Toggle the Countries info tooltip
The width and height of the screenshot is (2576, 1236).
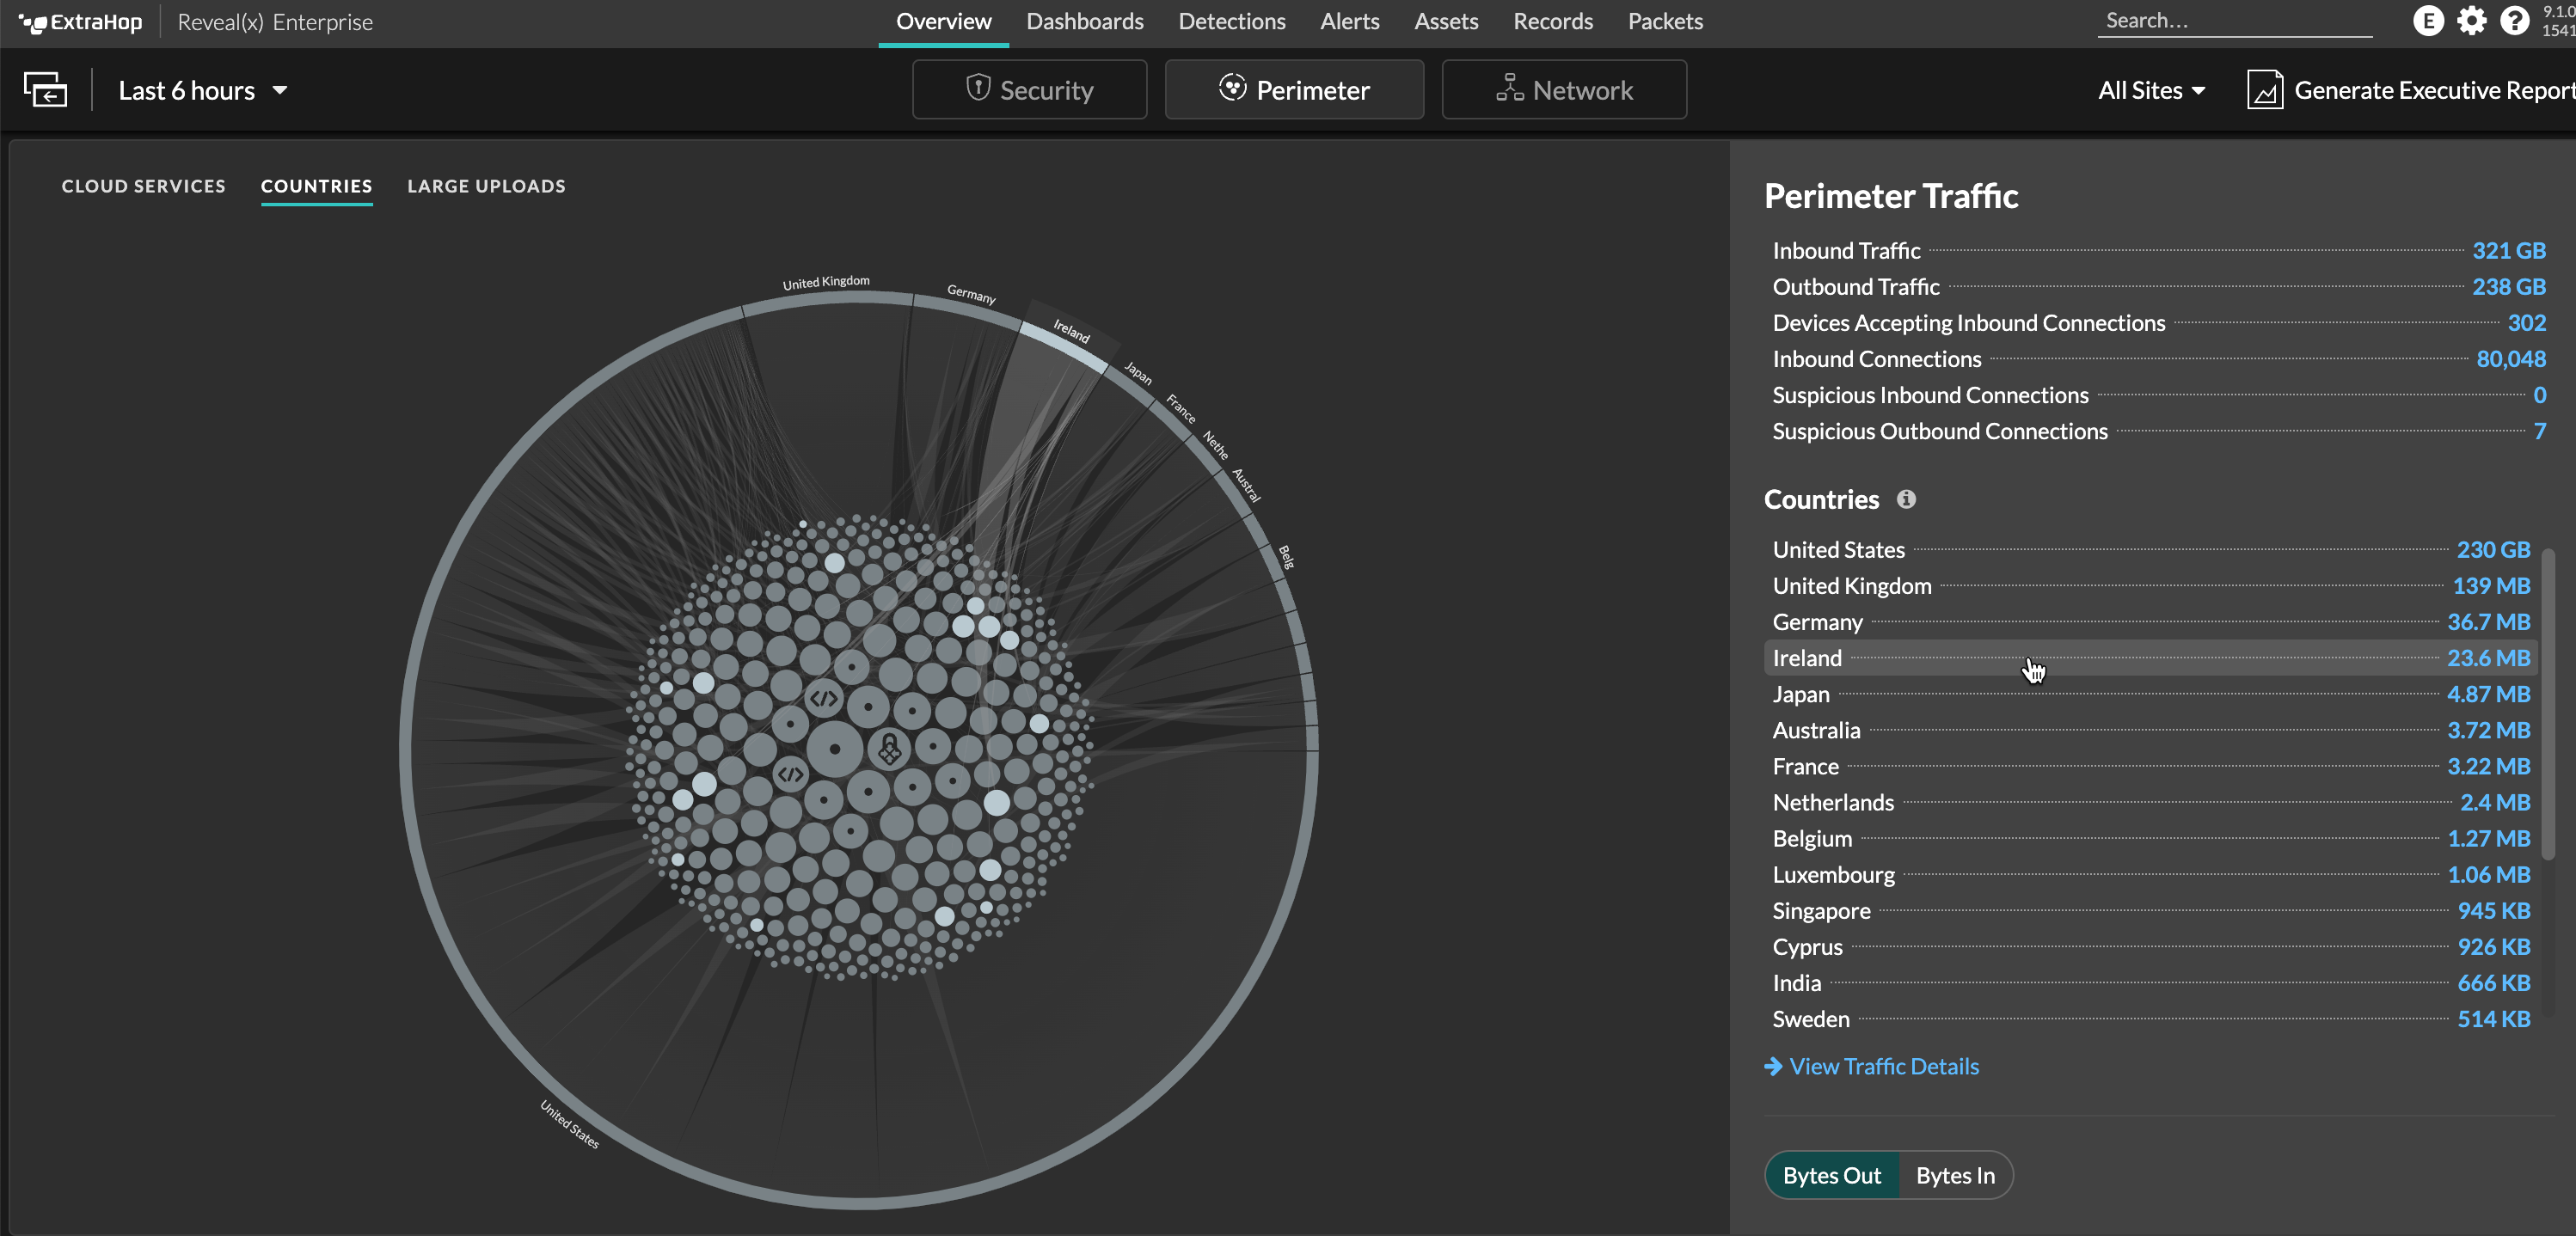click(1905, 500)
